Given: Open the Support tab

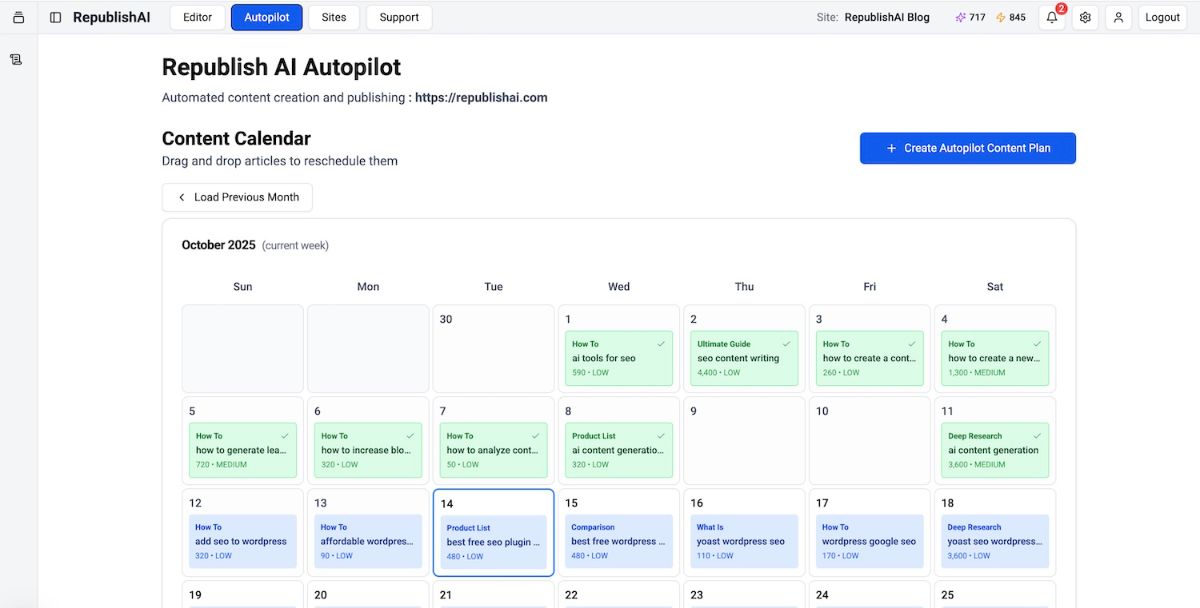Looking at the screenshot, I should click(399, 17).
